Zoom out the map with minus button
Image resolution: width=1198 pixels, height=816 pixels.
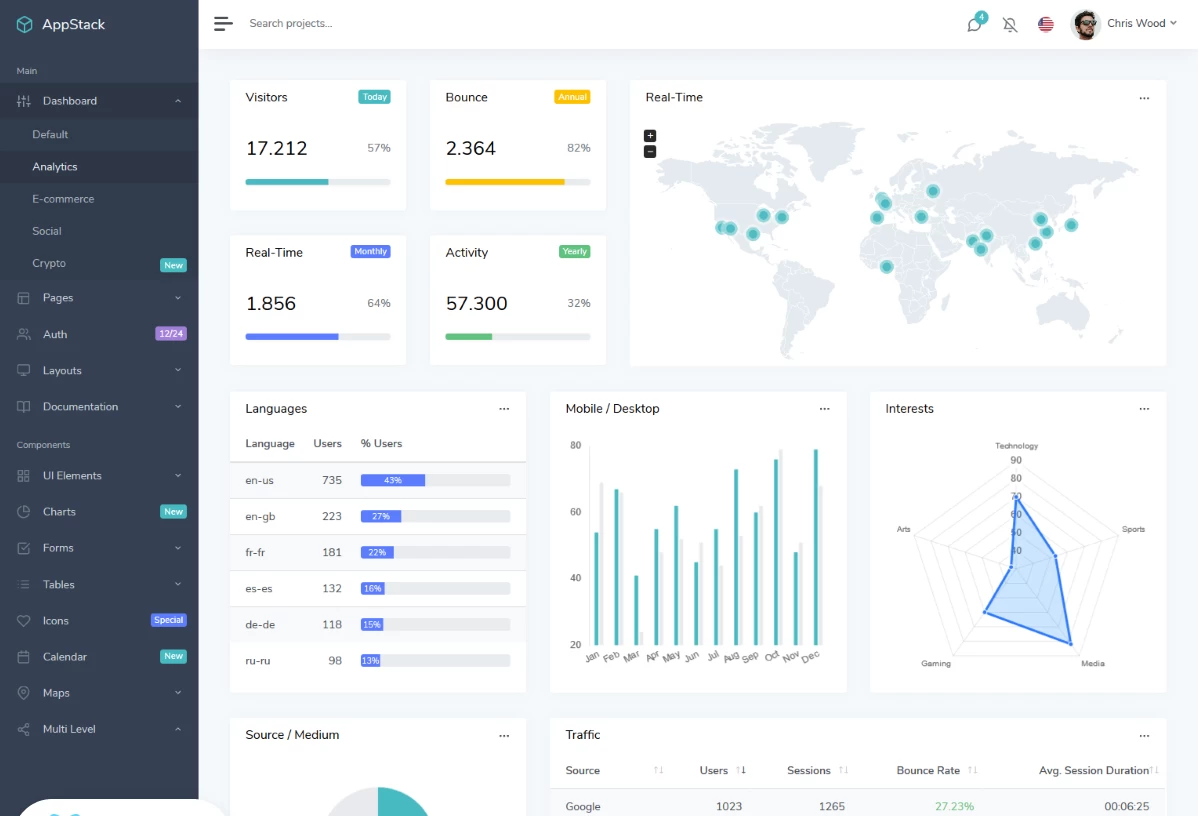click(650, 151)
